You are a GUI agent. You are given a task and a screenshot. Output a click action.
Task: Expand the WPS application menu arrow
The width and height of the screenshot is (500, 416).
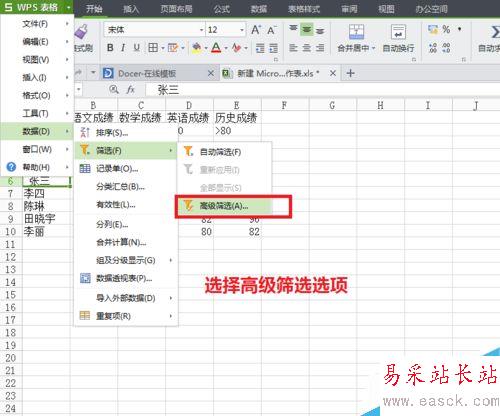point(68,7)
